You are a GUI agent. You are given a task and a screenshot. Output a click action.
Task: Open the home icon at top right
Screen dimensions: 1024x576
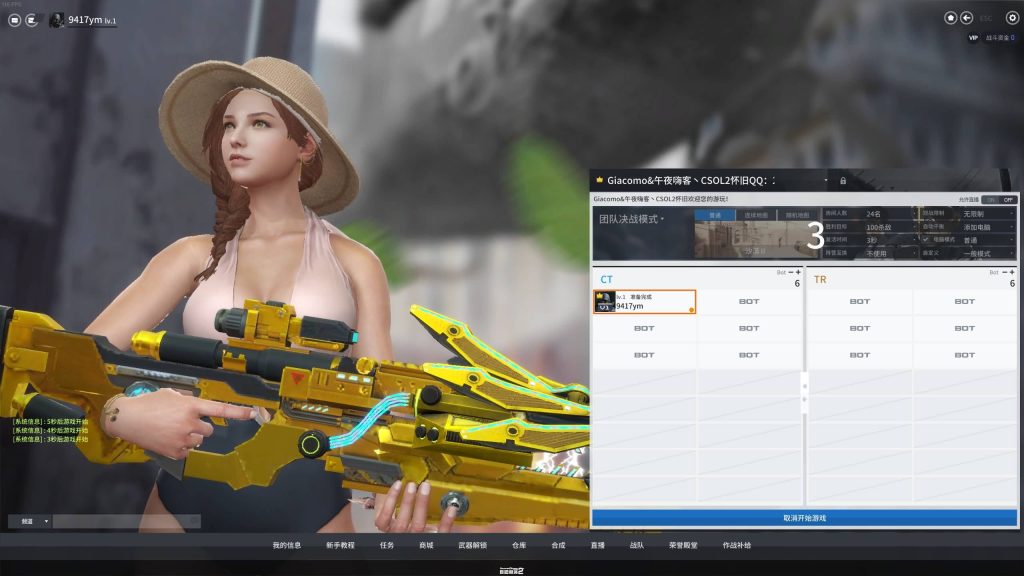[x=951, y=18]
